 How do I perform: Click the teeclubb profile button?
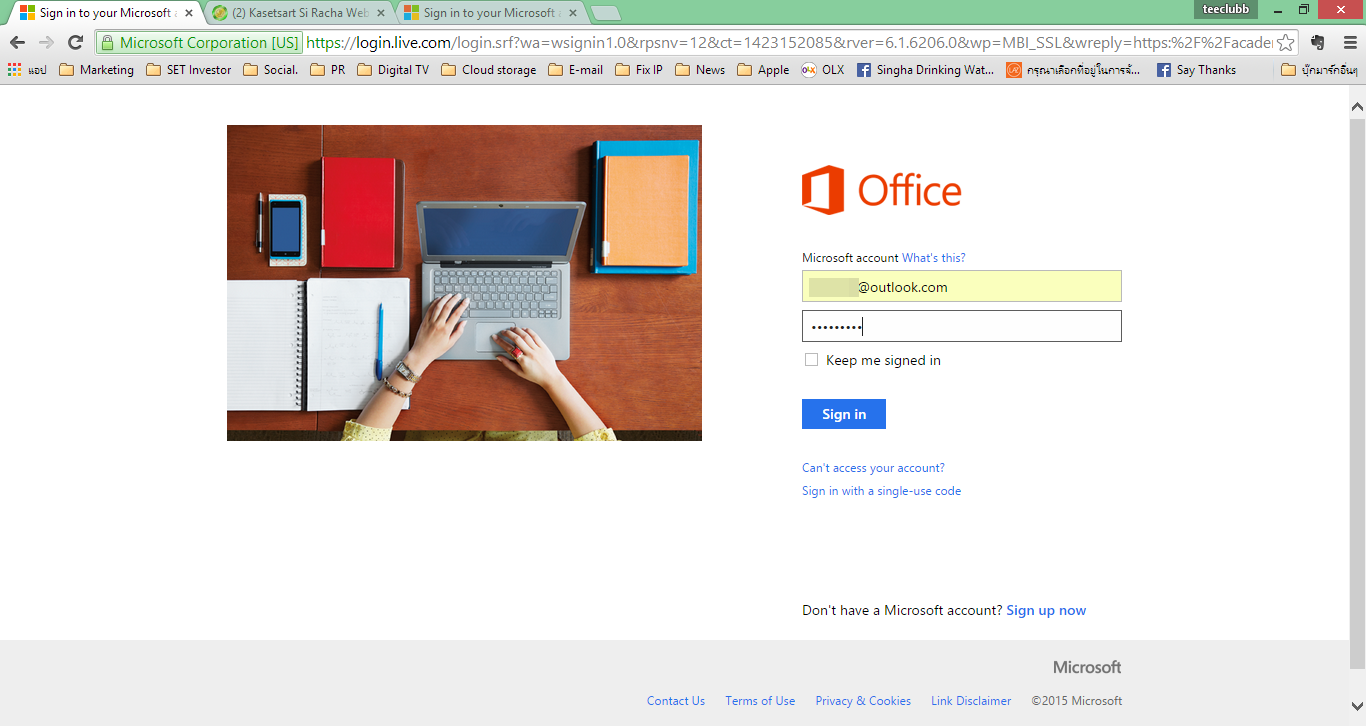pos(1225,9)
